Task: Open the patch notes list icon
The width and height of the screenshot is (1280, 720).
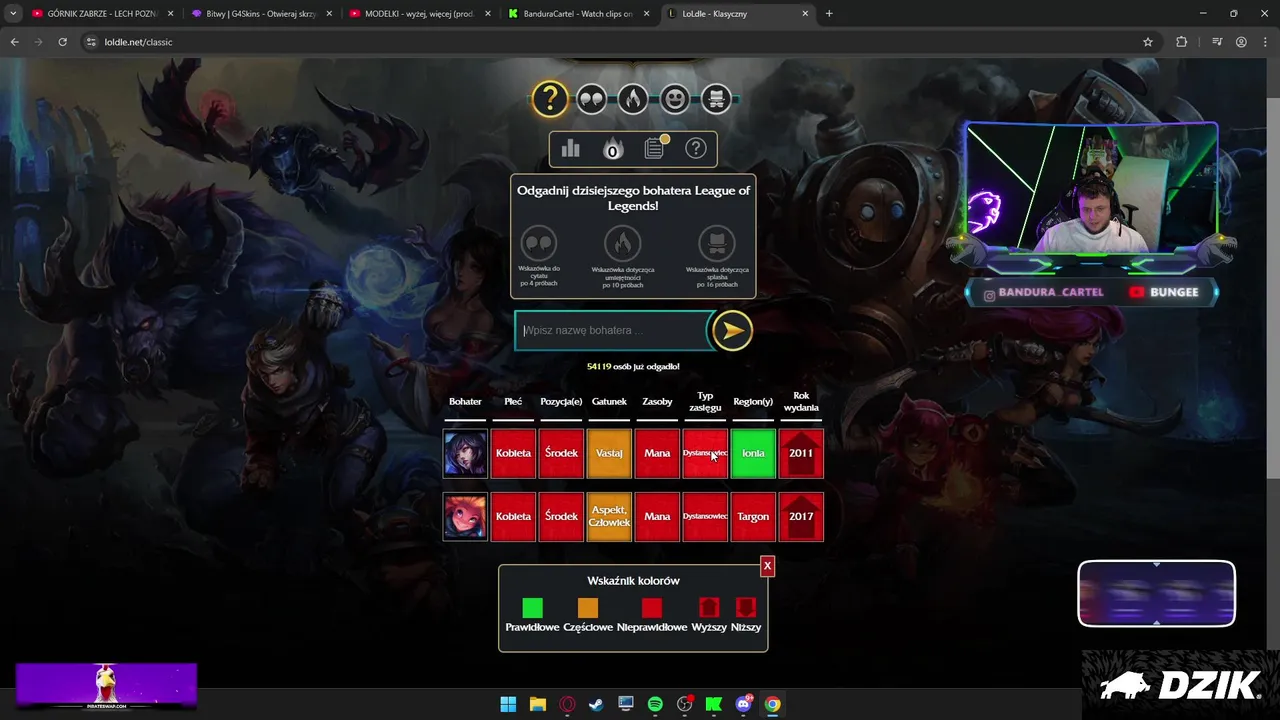Action: tap(655, 148)
